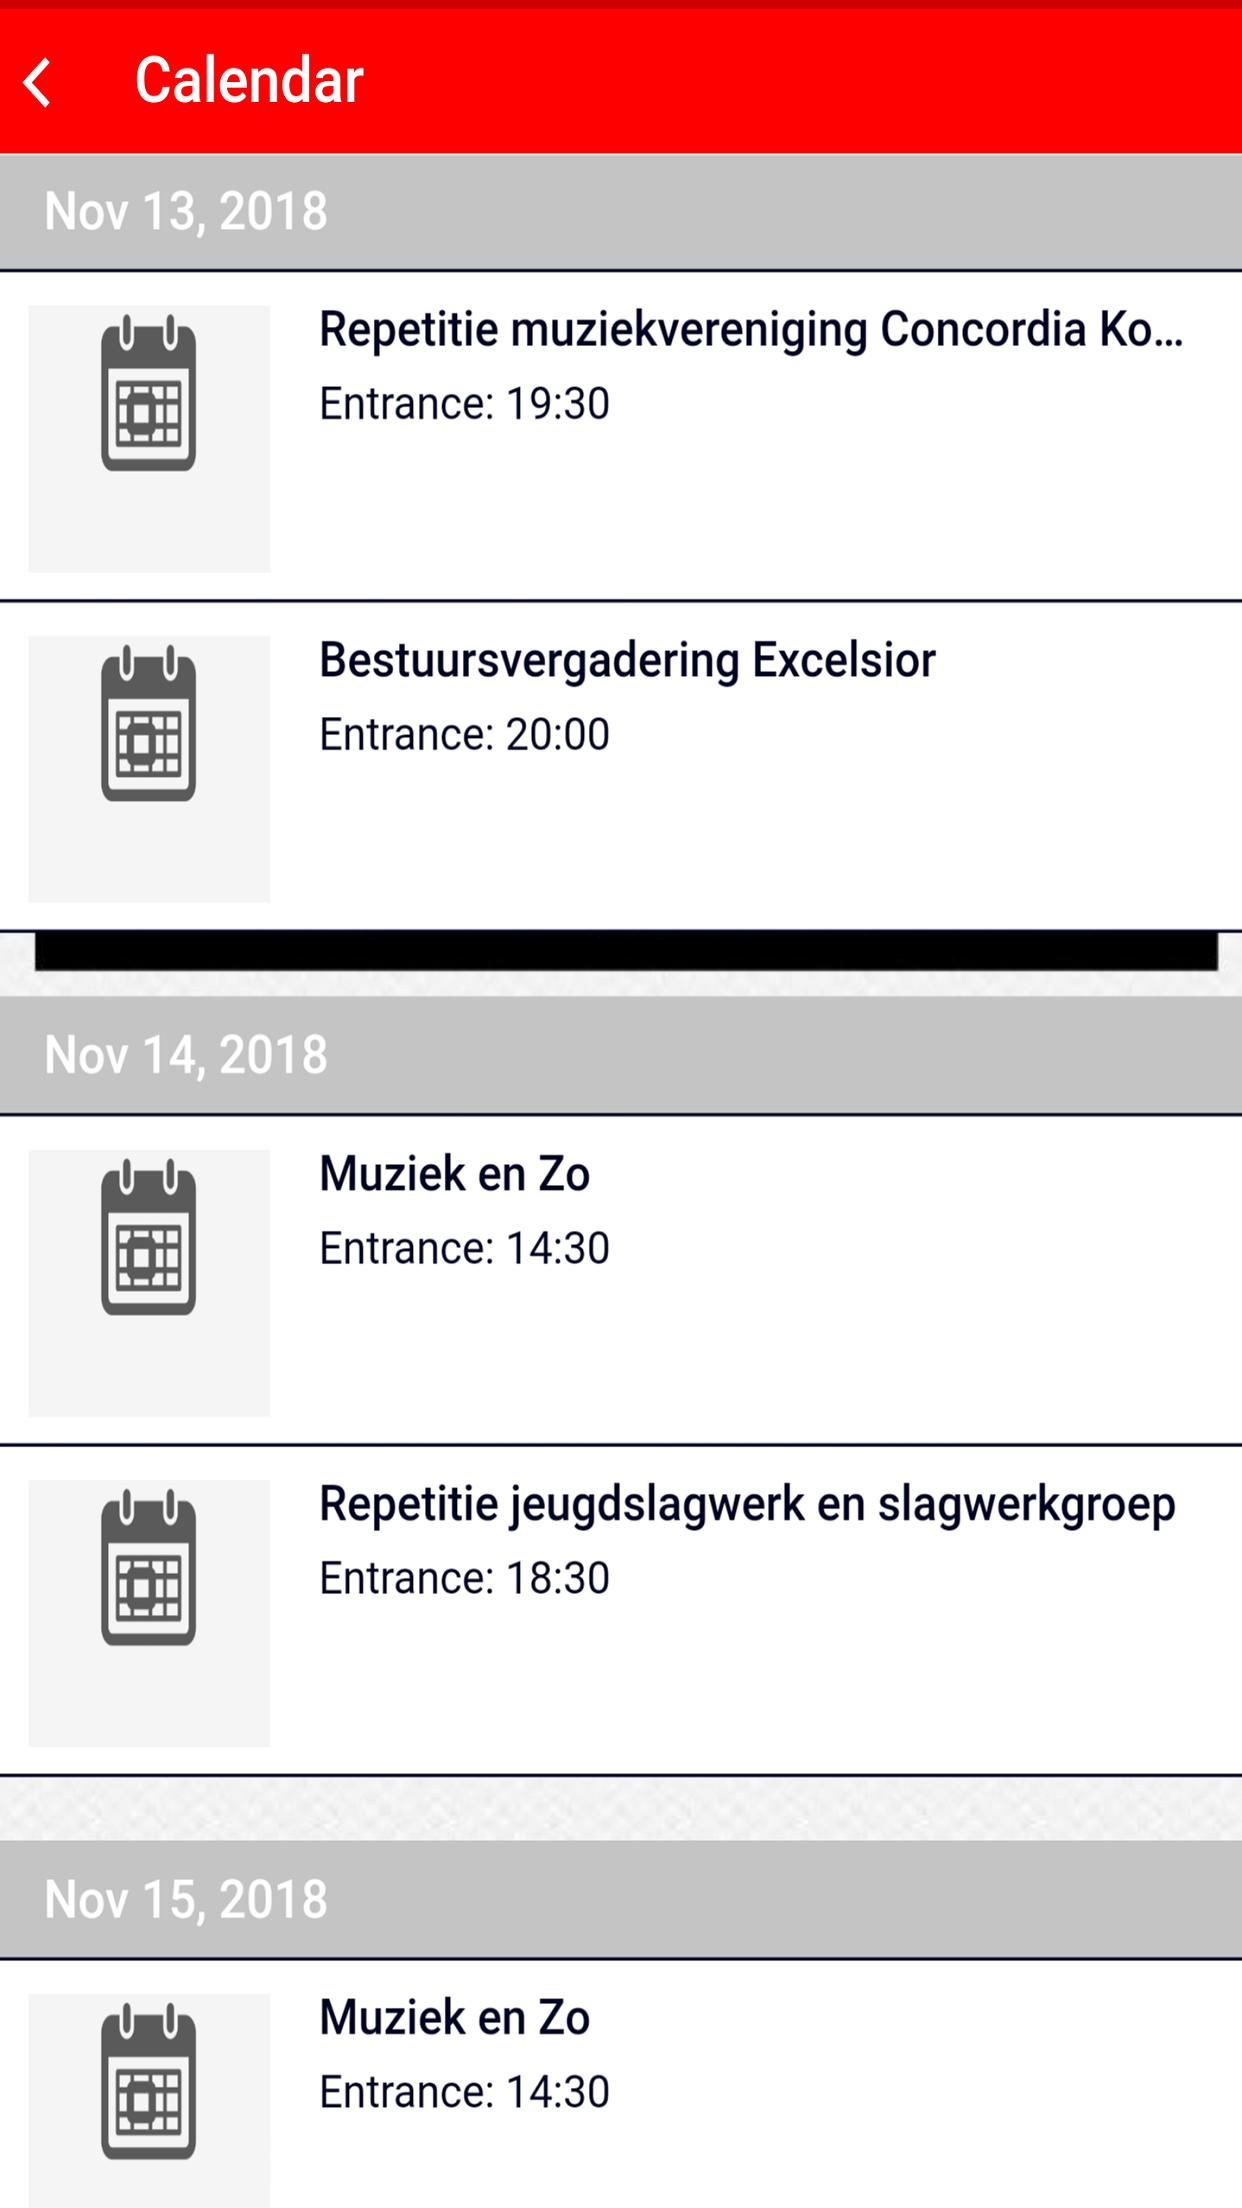The height and width of the screenshot is (2208, 1242).
Task: Click calendar icon beside Repetitie jeugdslagwerk event
Action: (x=149, y=1567)
